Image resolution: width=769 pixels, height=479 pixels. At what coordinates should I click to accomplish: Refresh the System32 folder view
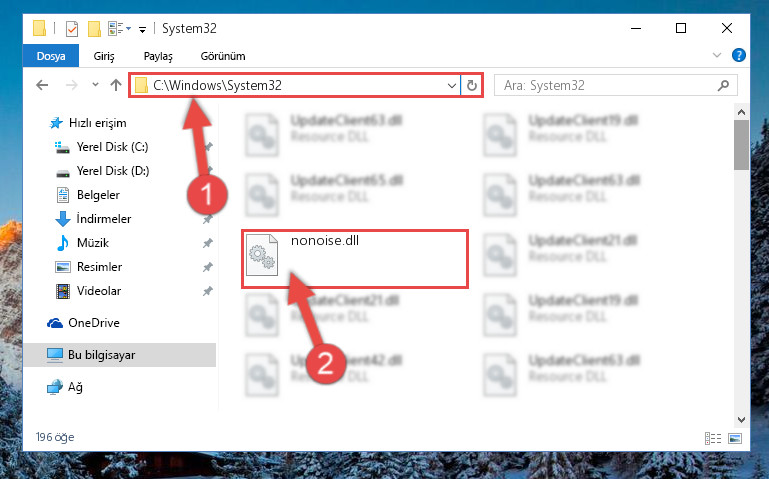pos(472,85)
